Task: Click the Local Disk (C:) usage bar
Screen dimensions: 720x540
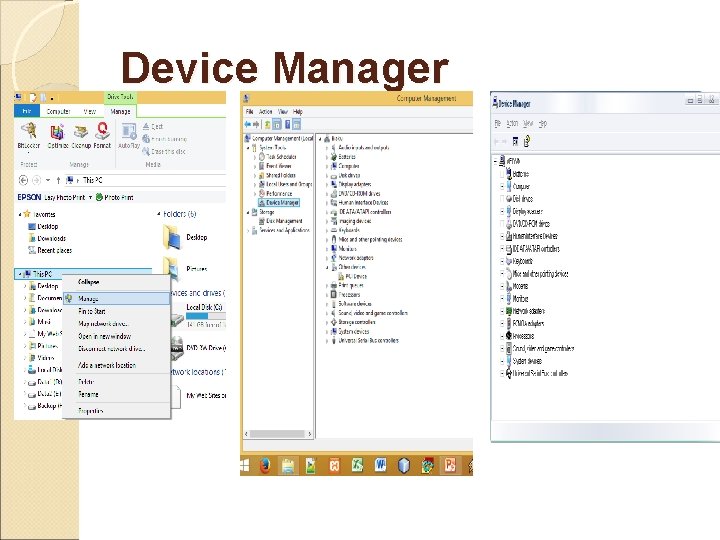Action: coord(206,316)
